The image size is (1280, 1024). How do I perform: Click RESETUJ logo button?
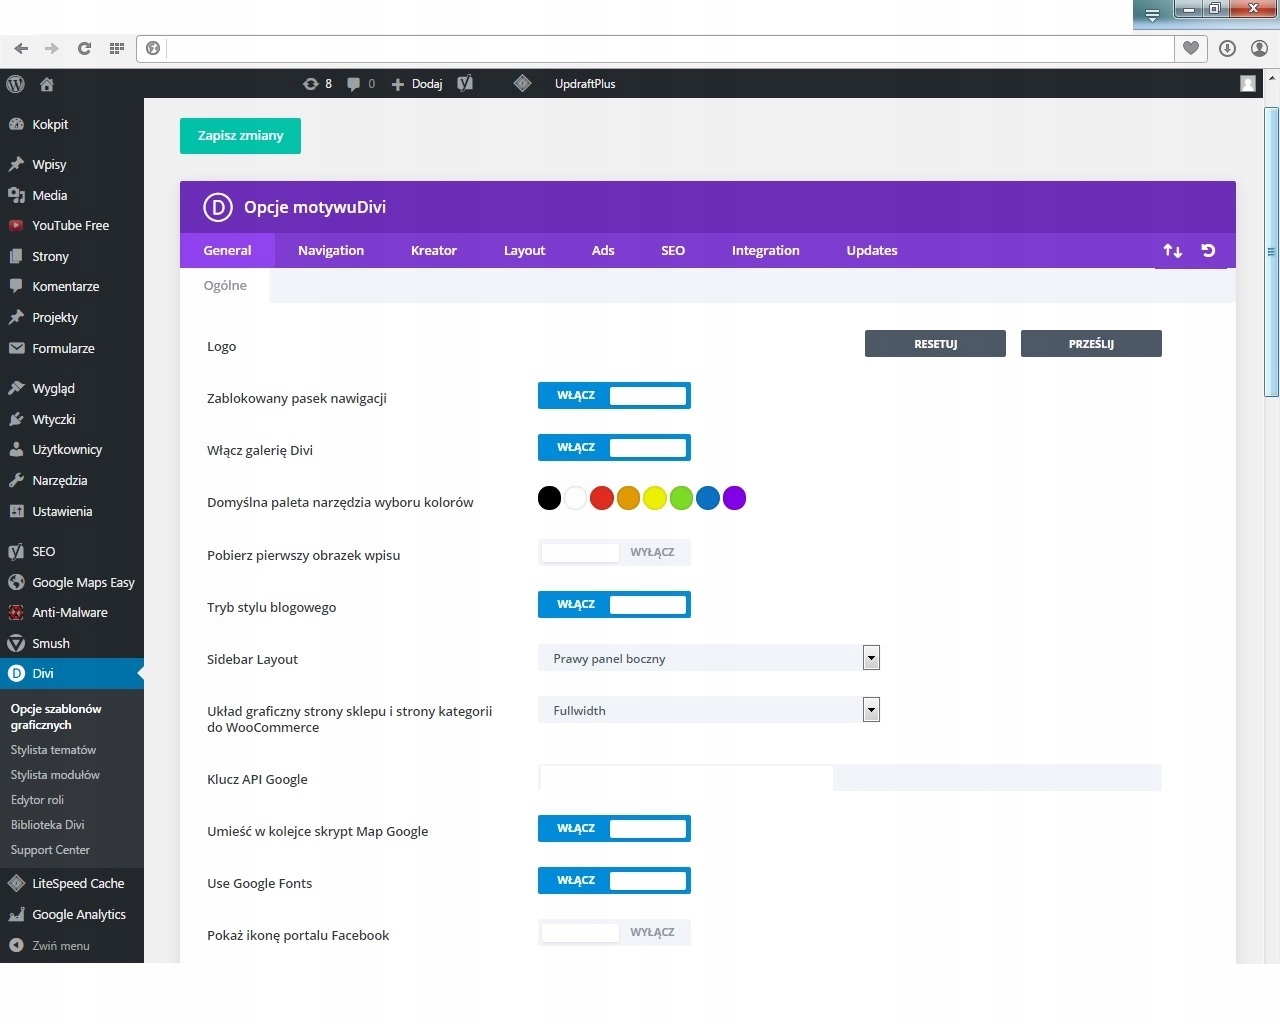point(935,344)
